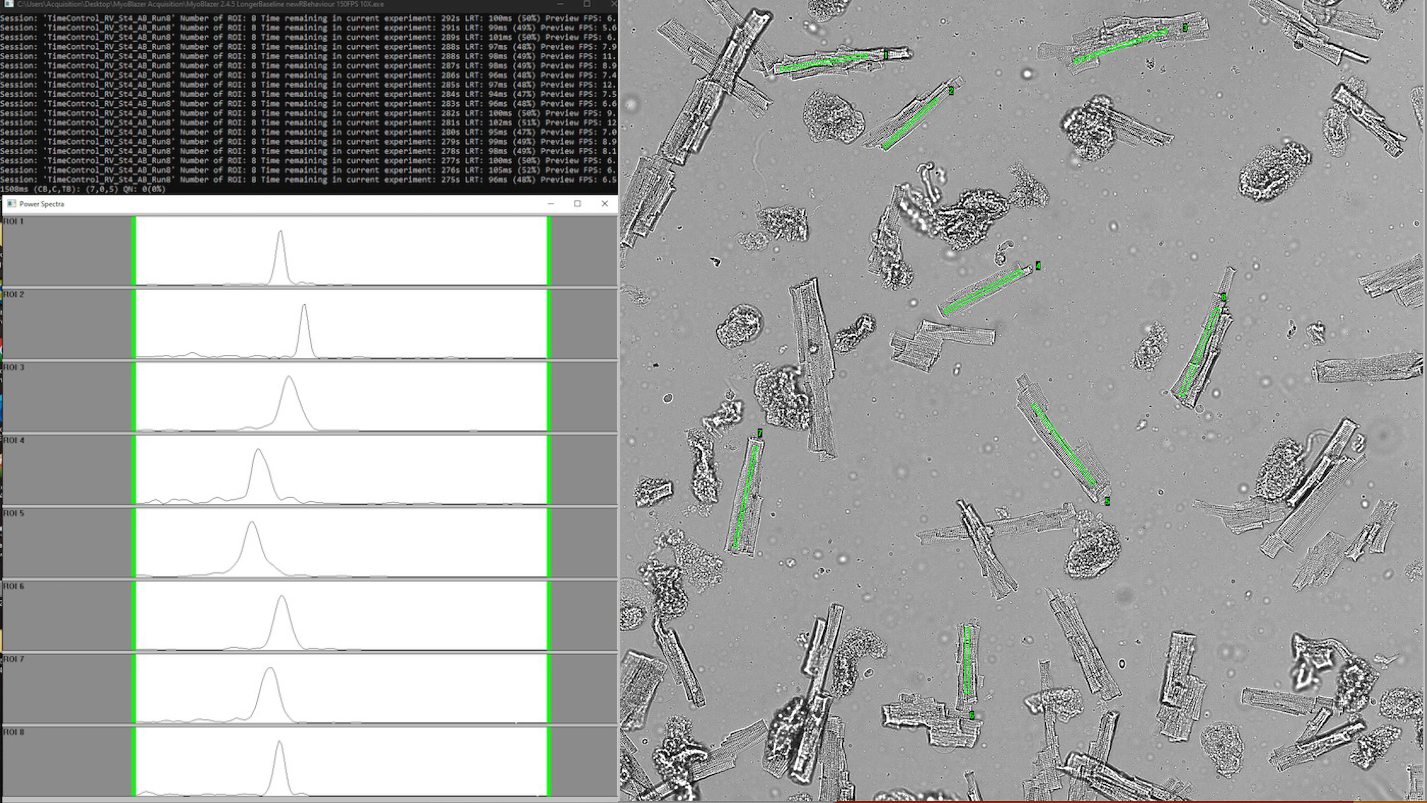The height and width of the screenshot is (803, 1427).
Task: Click the peak of the ROI 5 spectrum
Action: pos(252,524)
